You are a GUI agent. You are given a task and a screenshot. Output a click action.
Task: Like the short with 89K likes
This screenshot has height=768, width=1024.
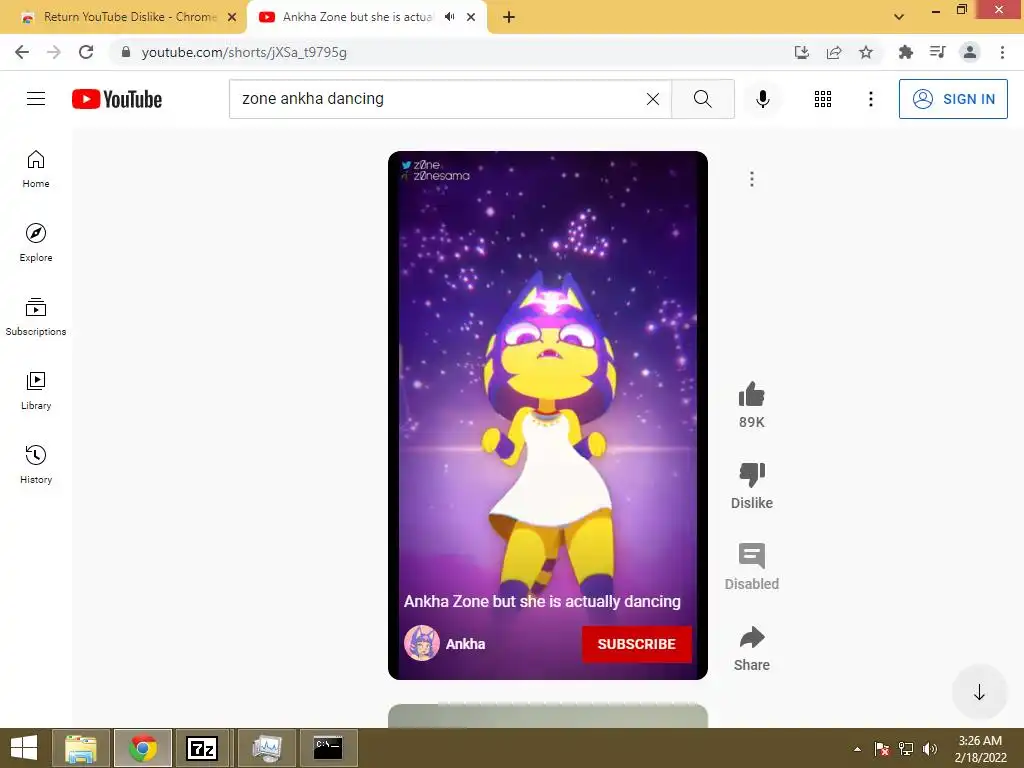point(752,394)
